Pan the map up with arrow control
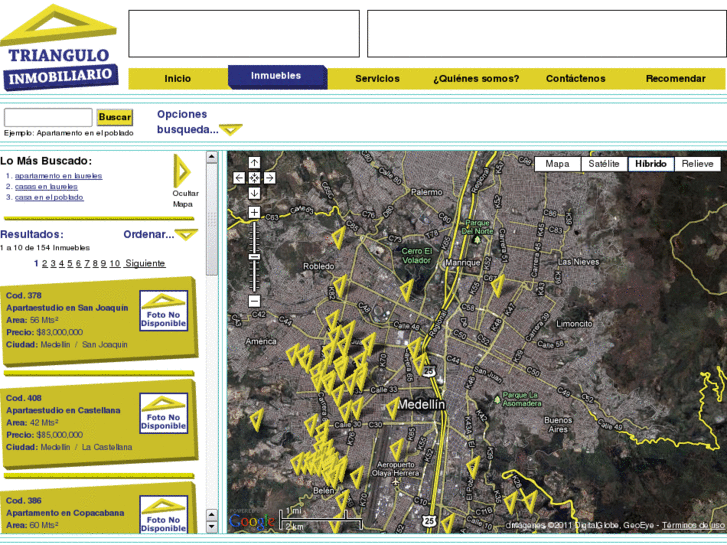727x545 pixels. point(254,162)
